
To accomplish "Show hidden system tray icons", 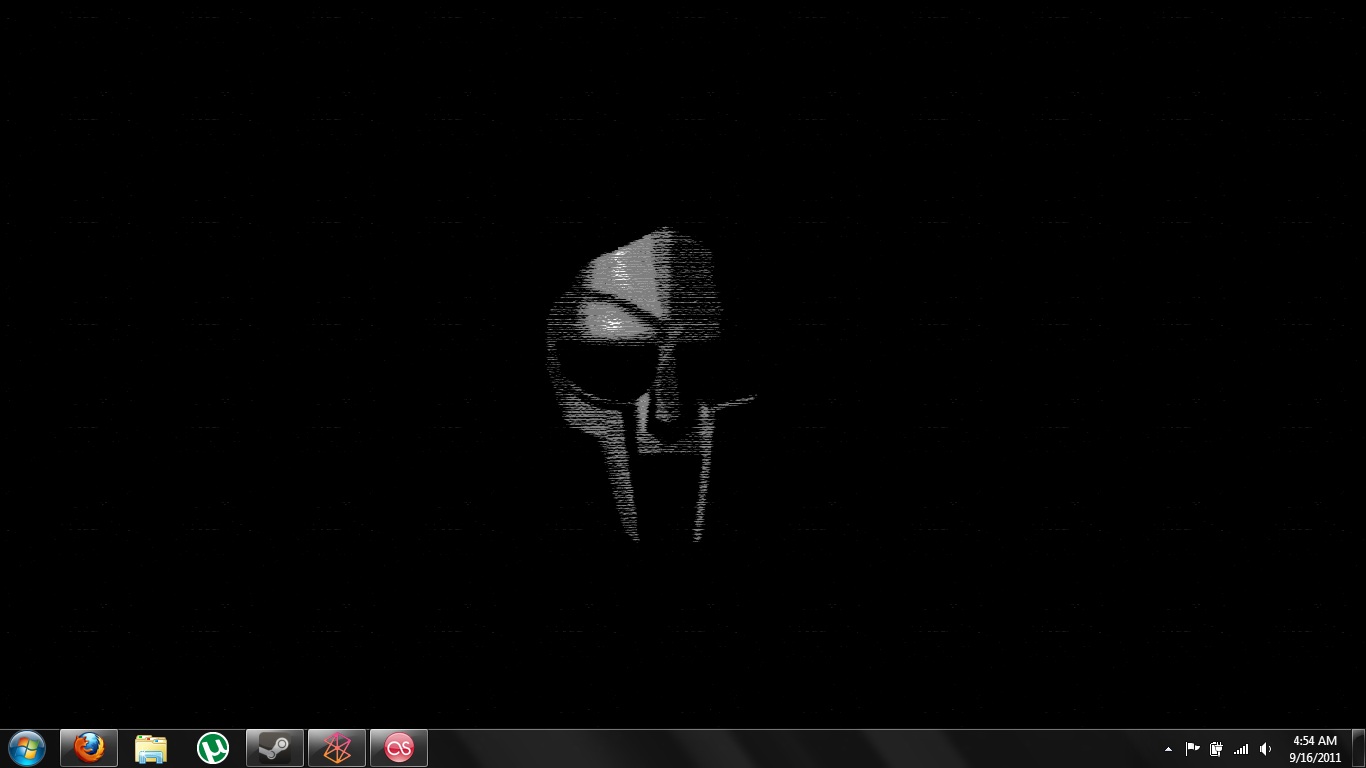I will 1168,749.
